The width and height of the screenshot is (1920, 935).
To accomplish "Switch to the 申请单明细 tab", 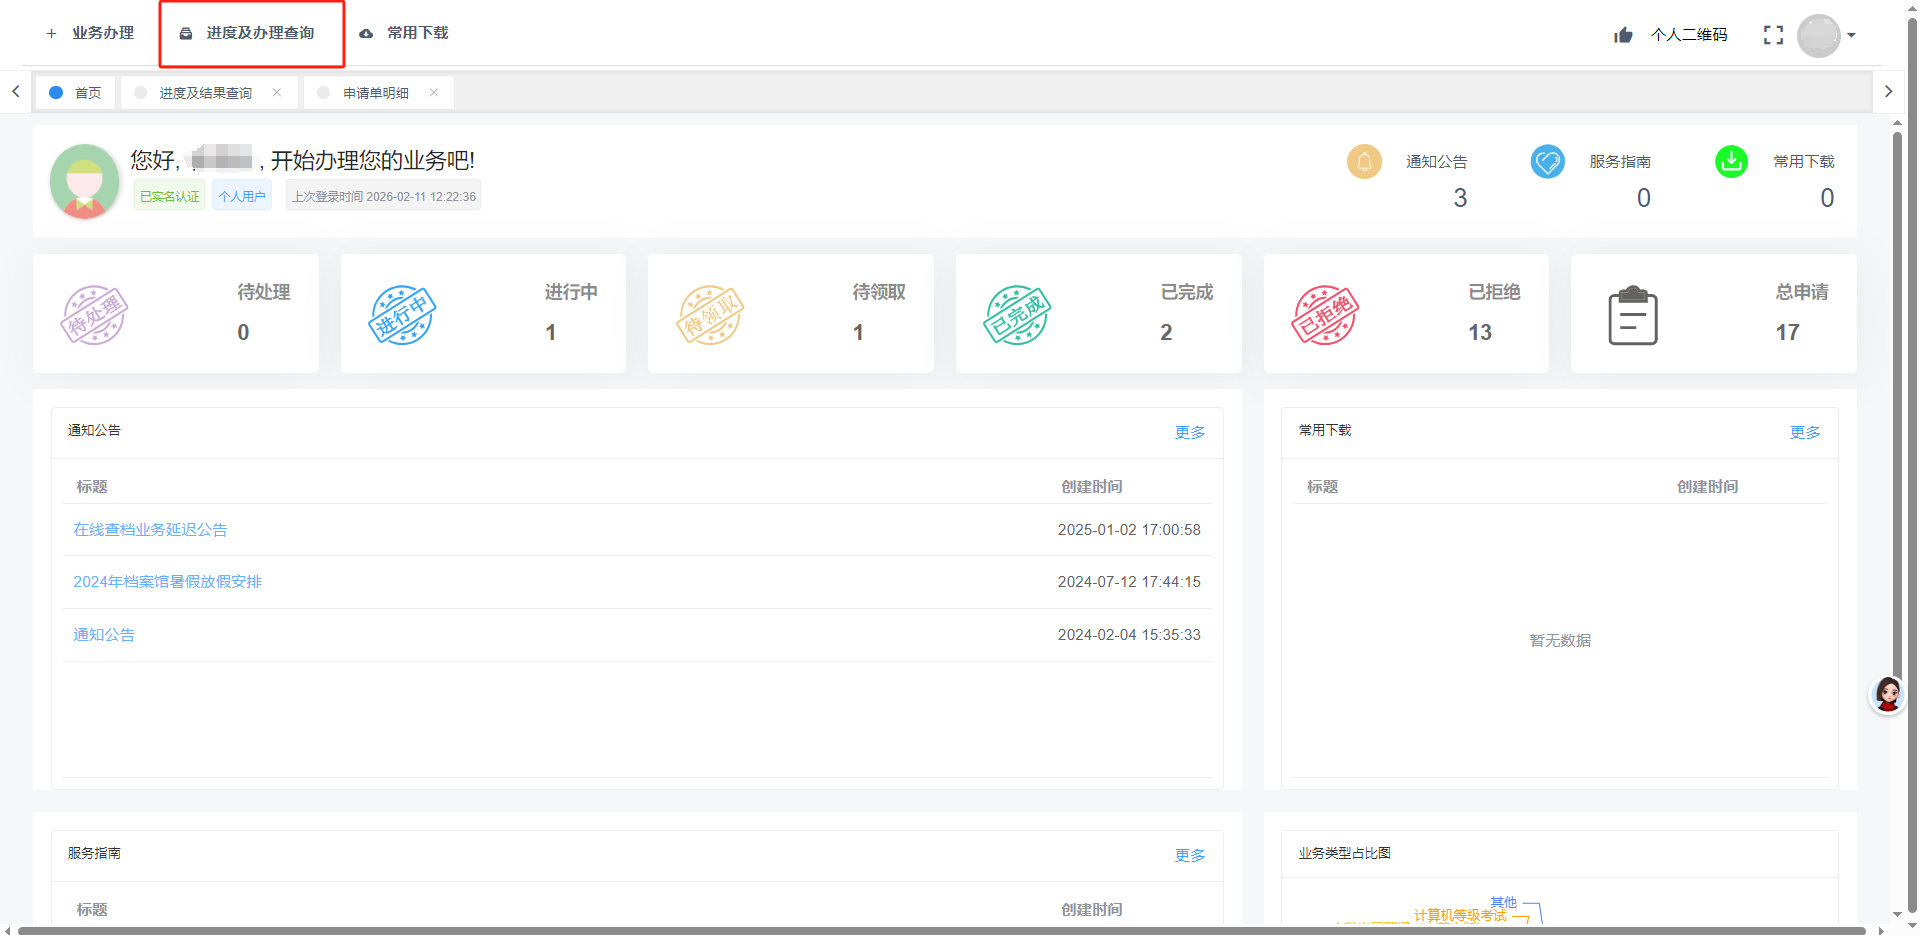I will point(375,93).
